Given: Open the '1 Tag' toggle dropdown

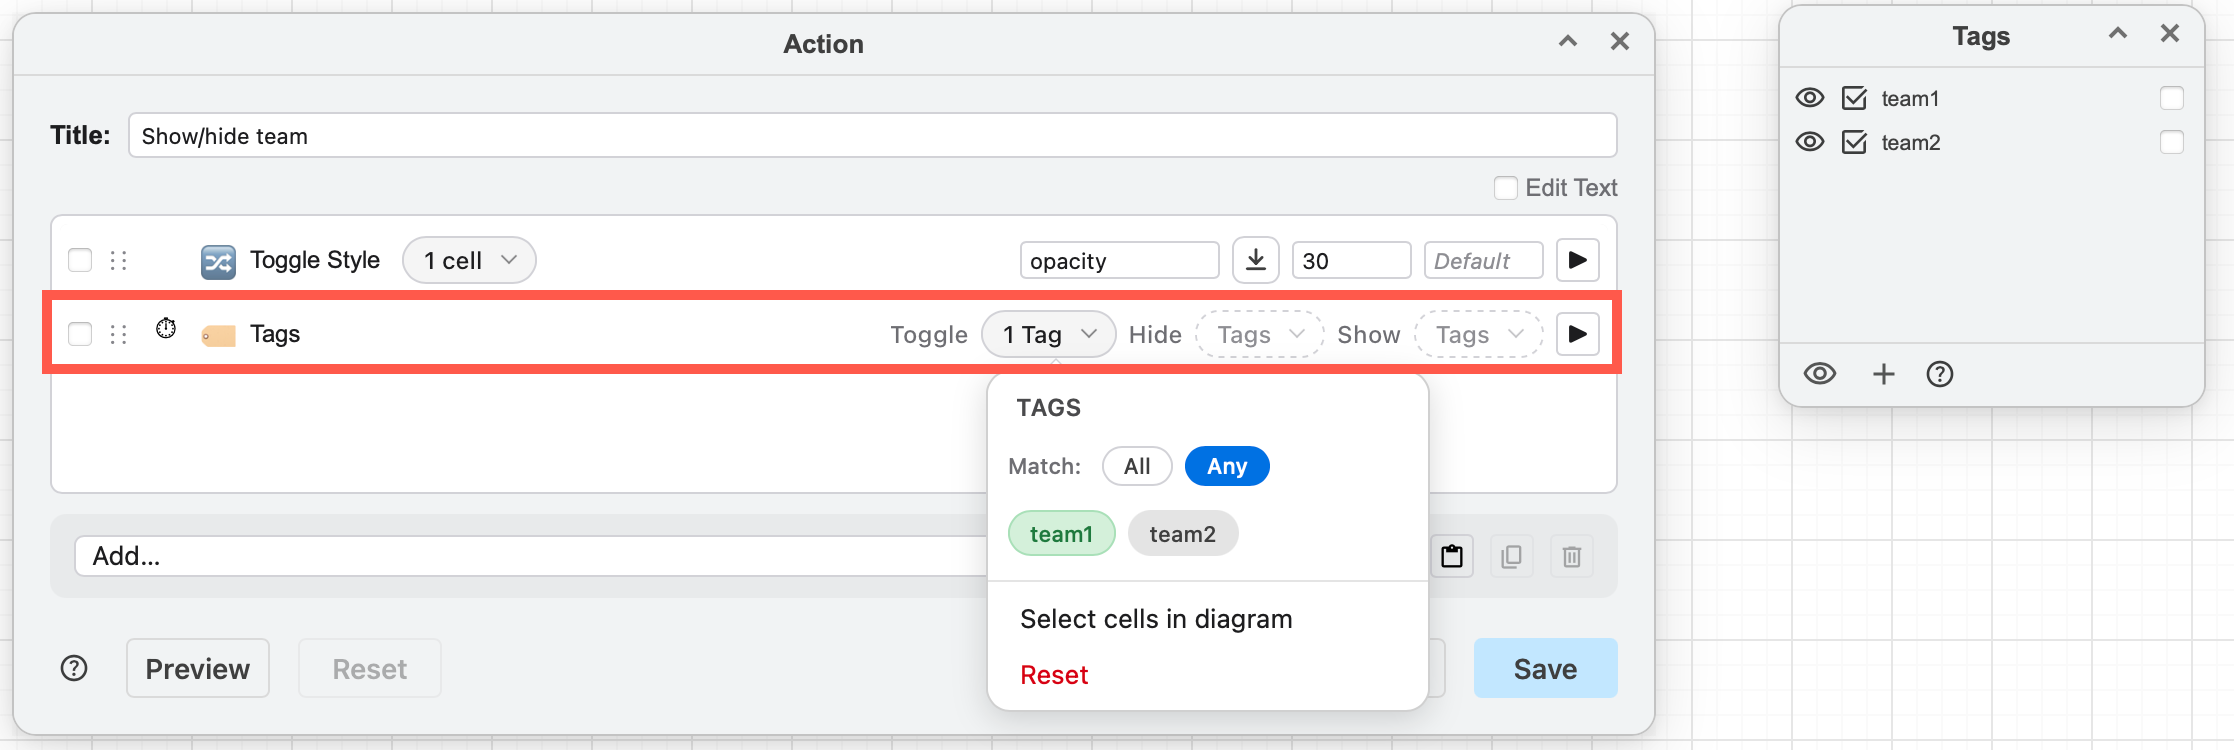Looking at the screenshot, I should click(x=1049, y=334).
